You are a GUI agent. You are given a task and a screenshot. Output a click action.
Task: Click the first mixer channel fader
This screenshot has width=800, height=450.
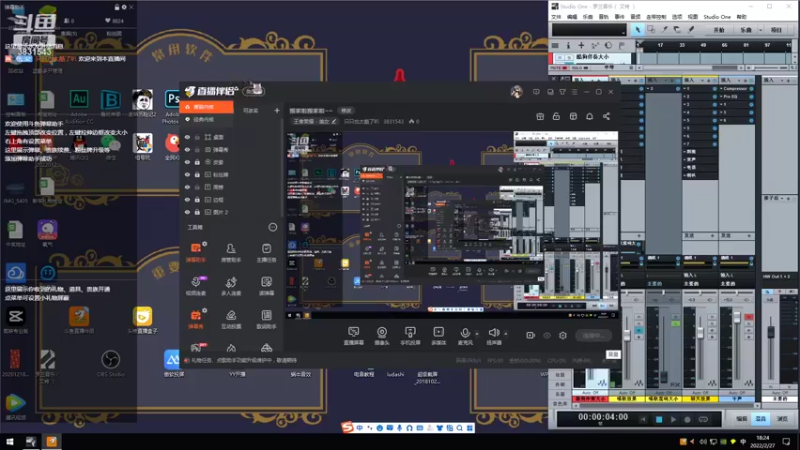pos(627,334)
